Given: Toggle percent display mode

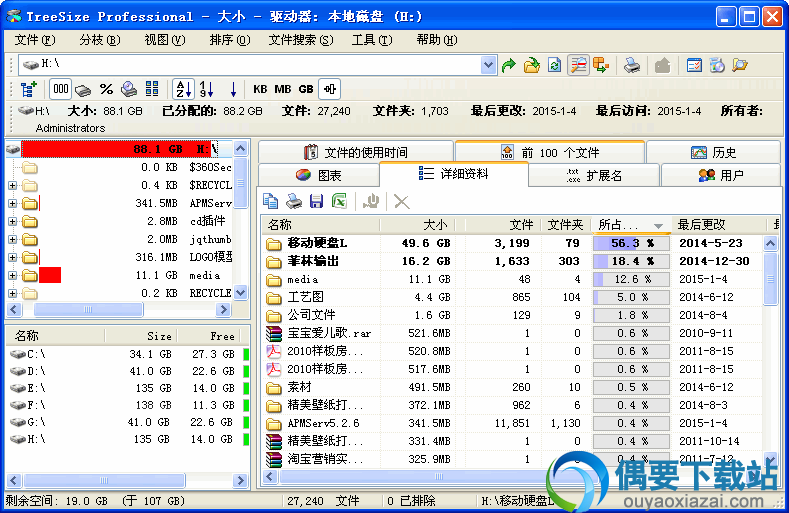Looking at the screenshot, I should (106, 89).
